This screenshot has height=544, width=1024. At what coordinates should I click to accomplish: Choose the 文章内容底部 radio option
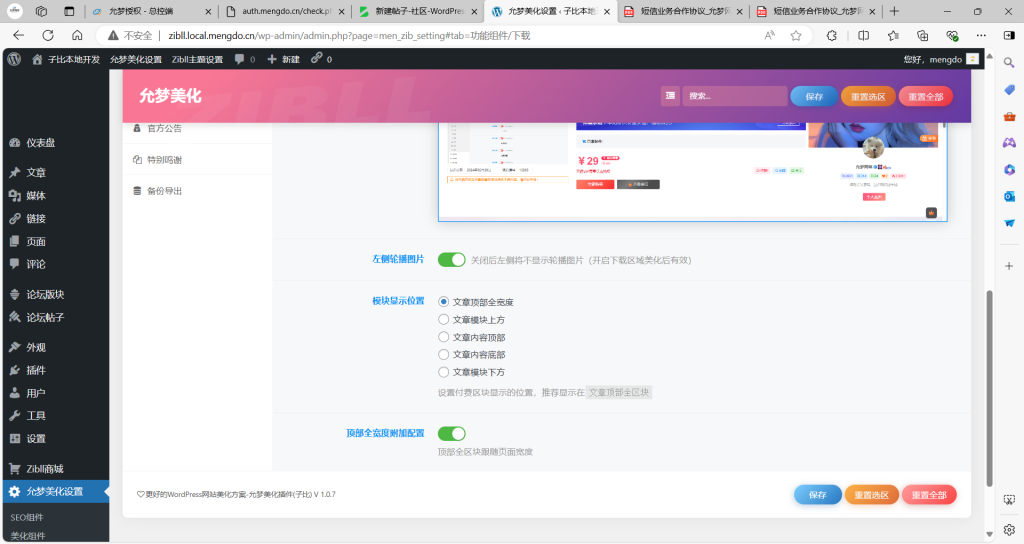pos(444,354)
